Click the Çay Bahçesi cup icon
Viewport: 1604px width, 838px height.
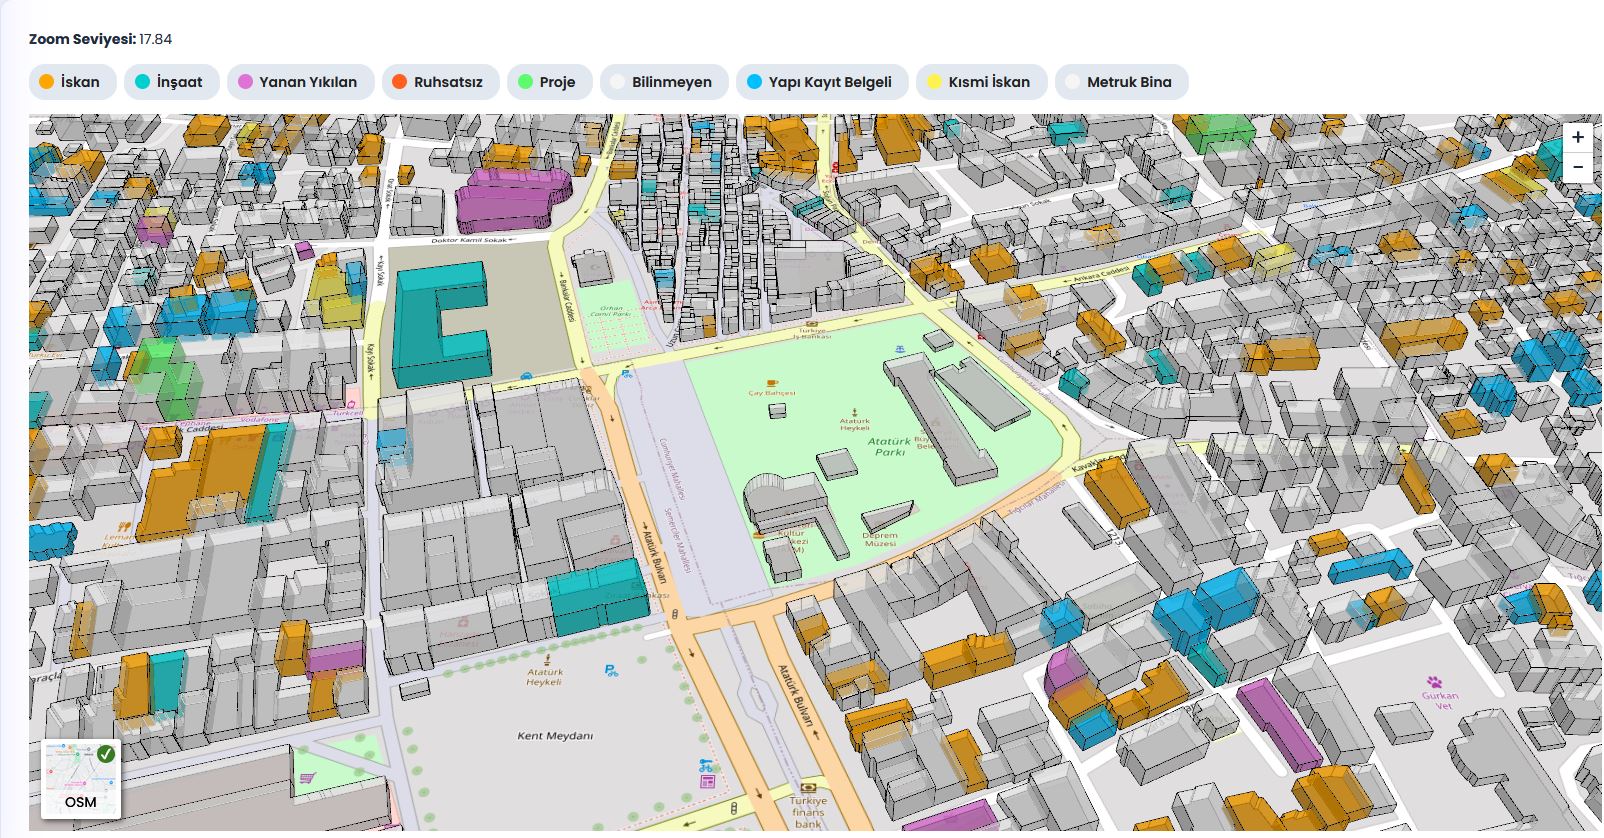click(x=771, y=383)
